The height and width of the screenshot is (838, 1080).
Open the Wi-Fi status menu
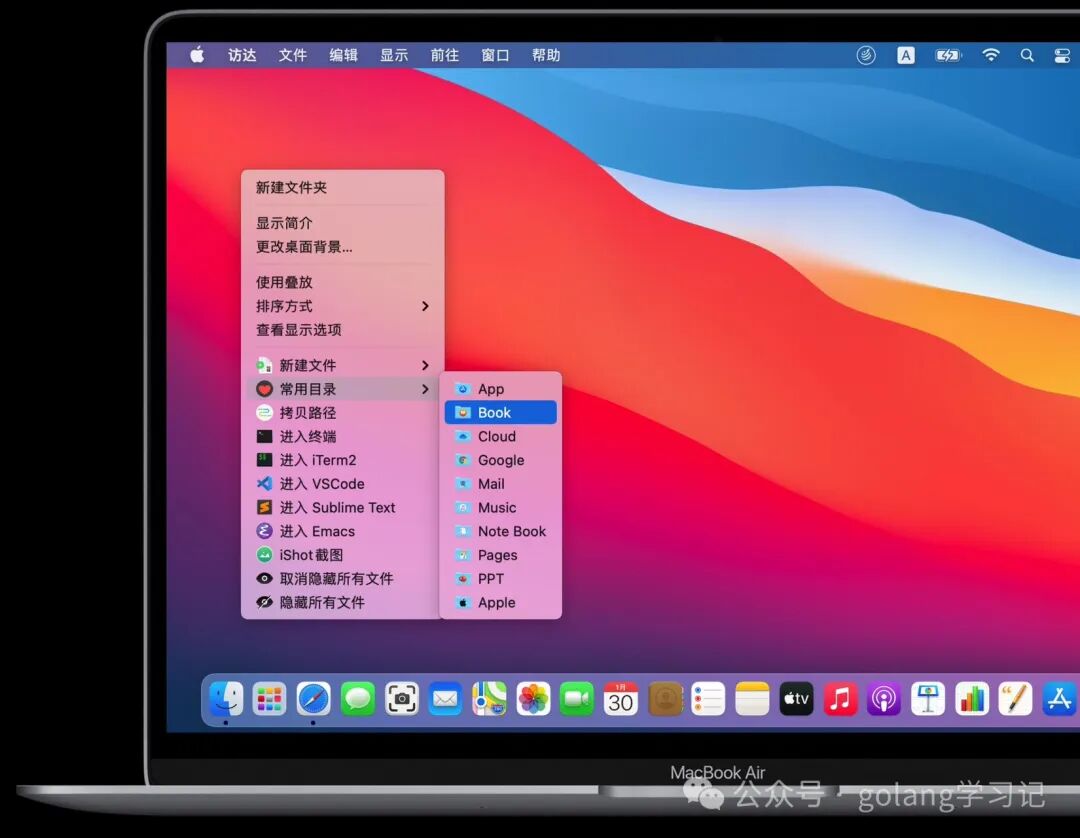click(990, 55)
